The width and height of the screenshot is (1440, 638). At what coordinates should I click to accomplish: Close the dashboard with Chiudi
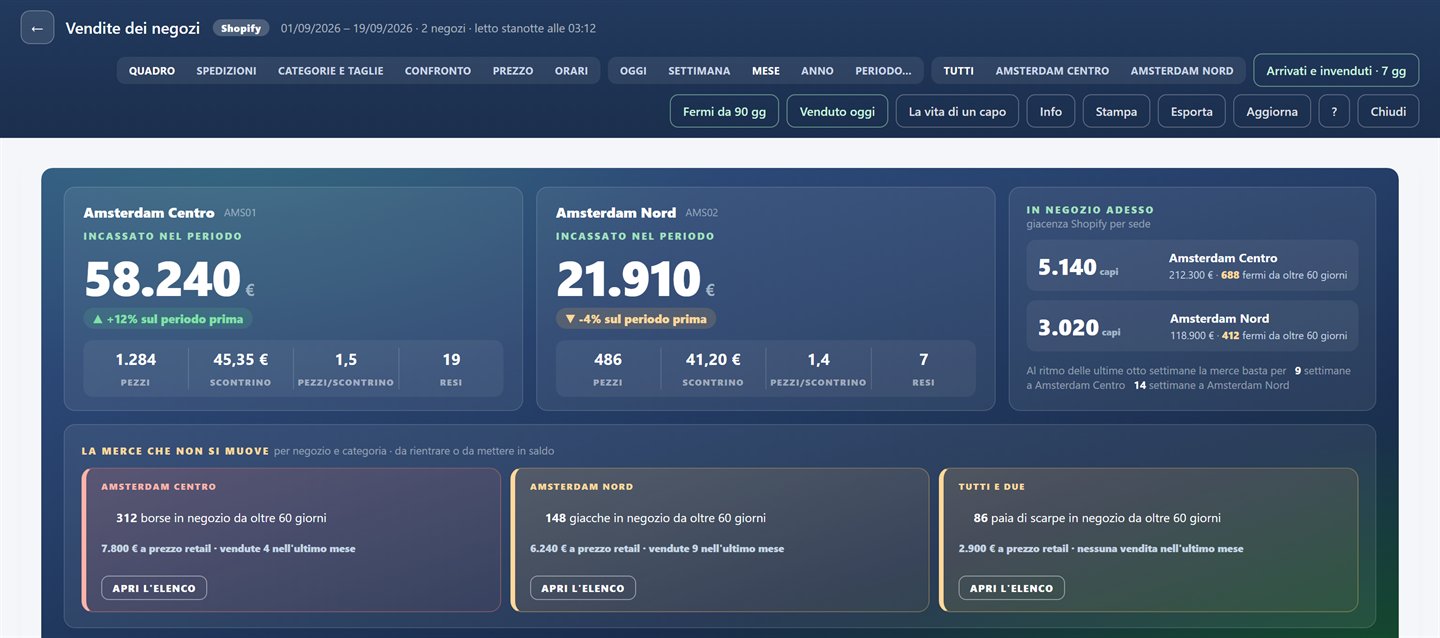[x=1388, y=111]
